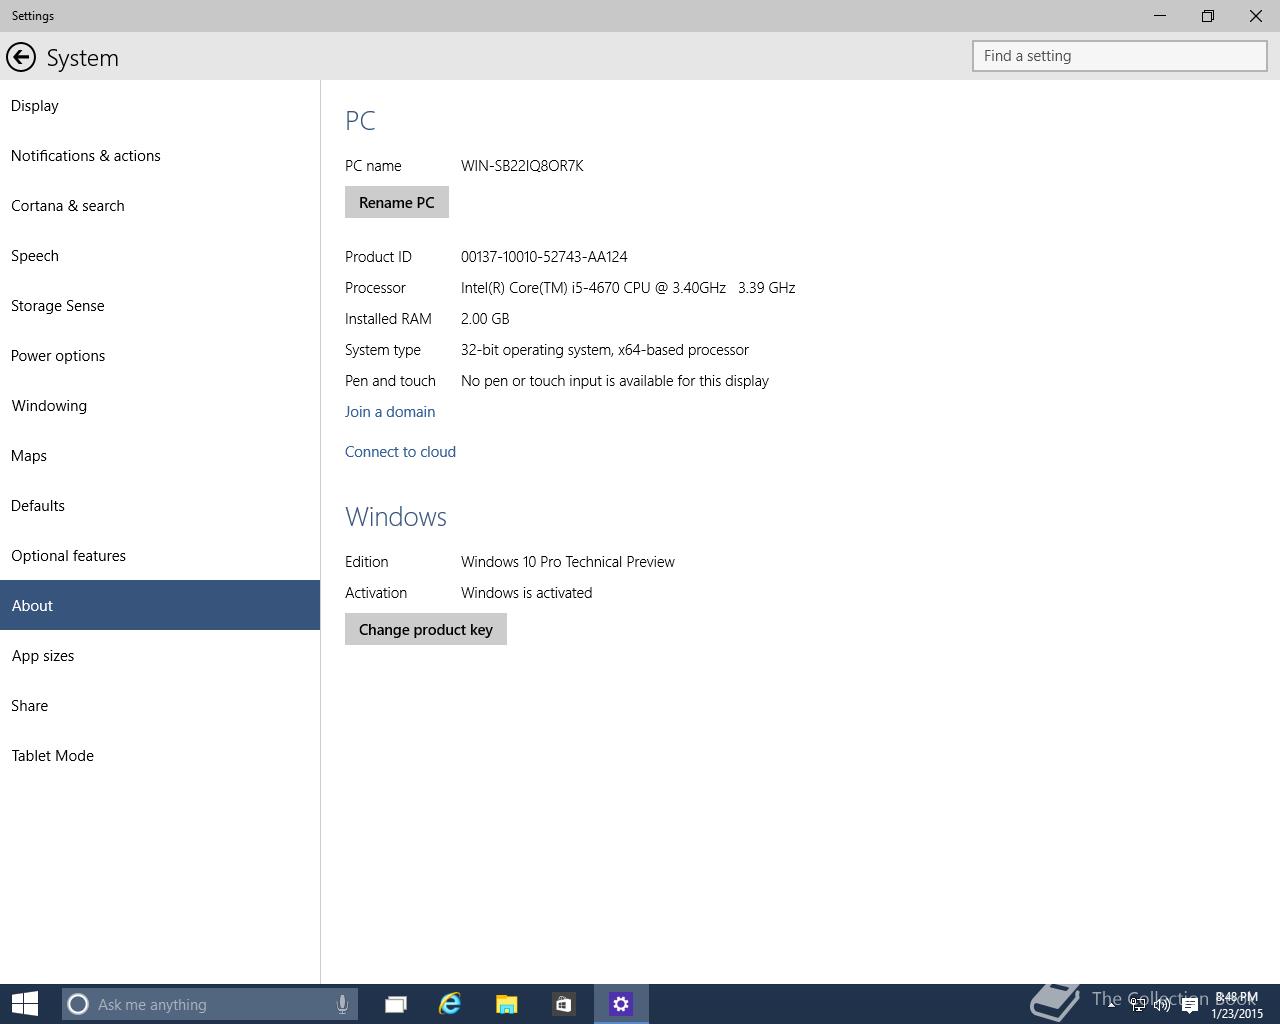Go to Tablet Mode settings

point(160,755)
